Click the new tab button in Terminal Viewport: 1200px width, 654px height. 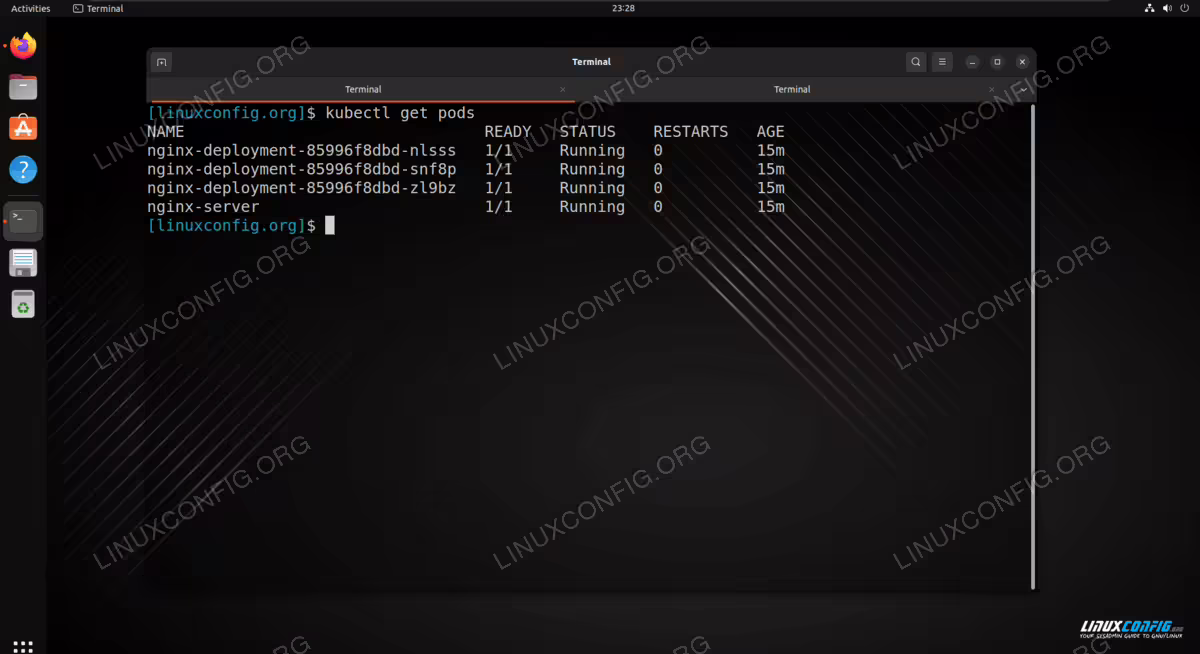click(162, 62)
